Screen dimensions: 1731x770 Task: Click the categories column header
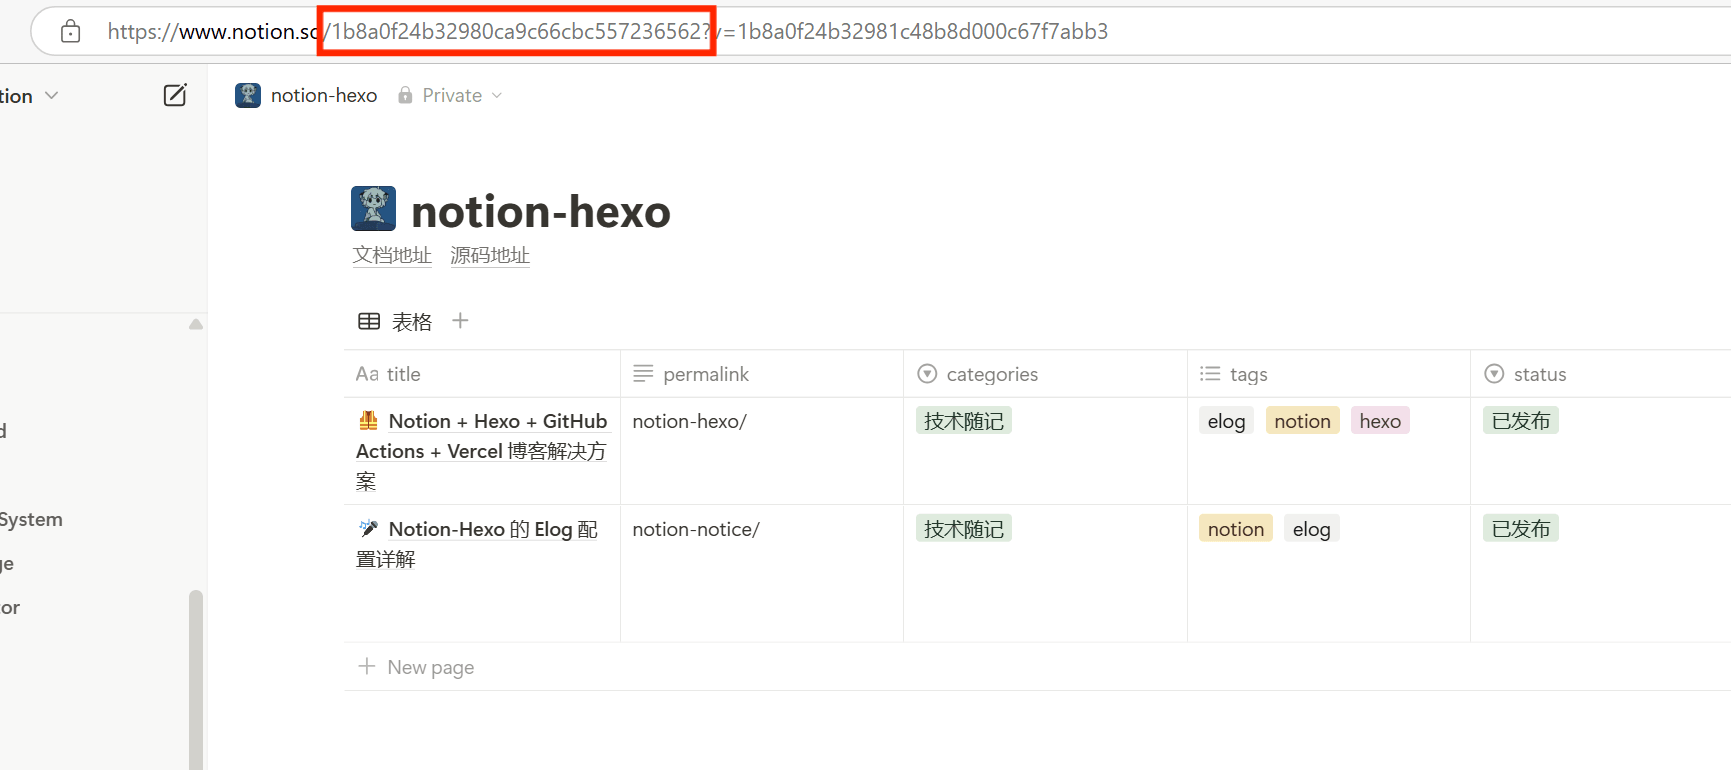991,374
